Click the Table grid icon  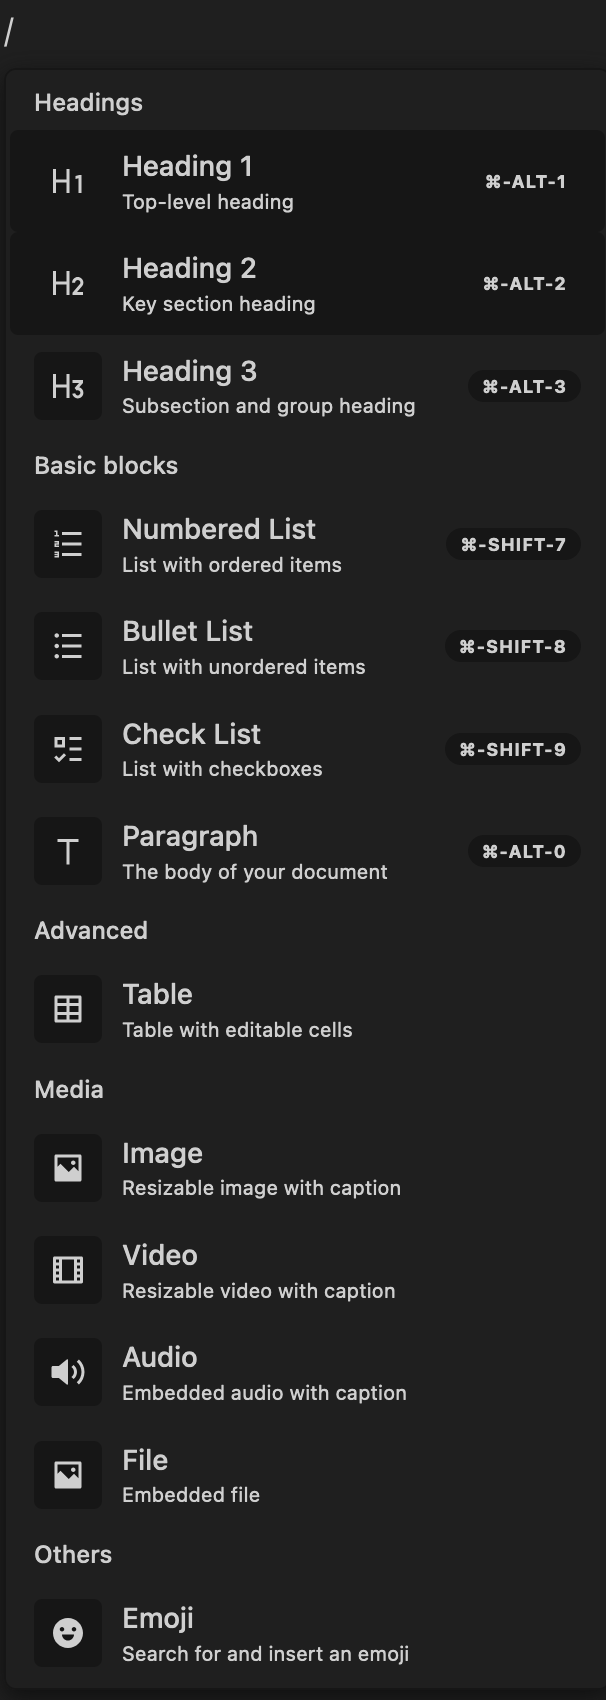(x=68, y=1010)
